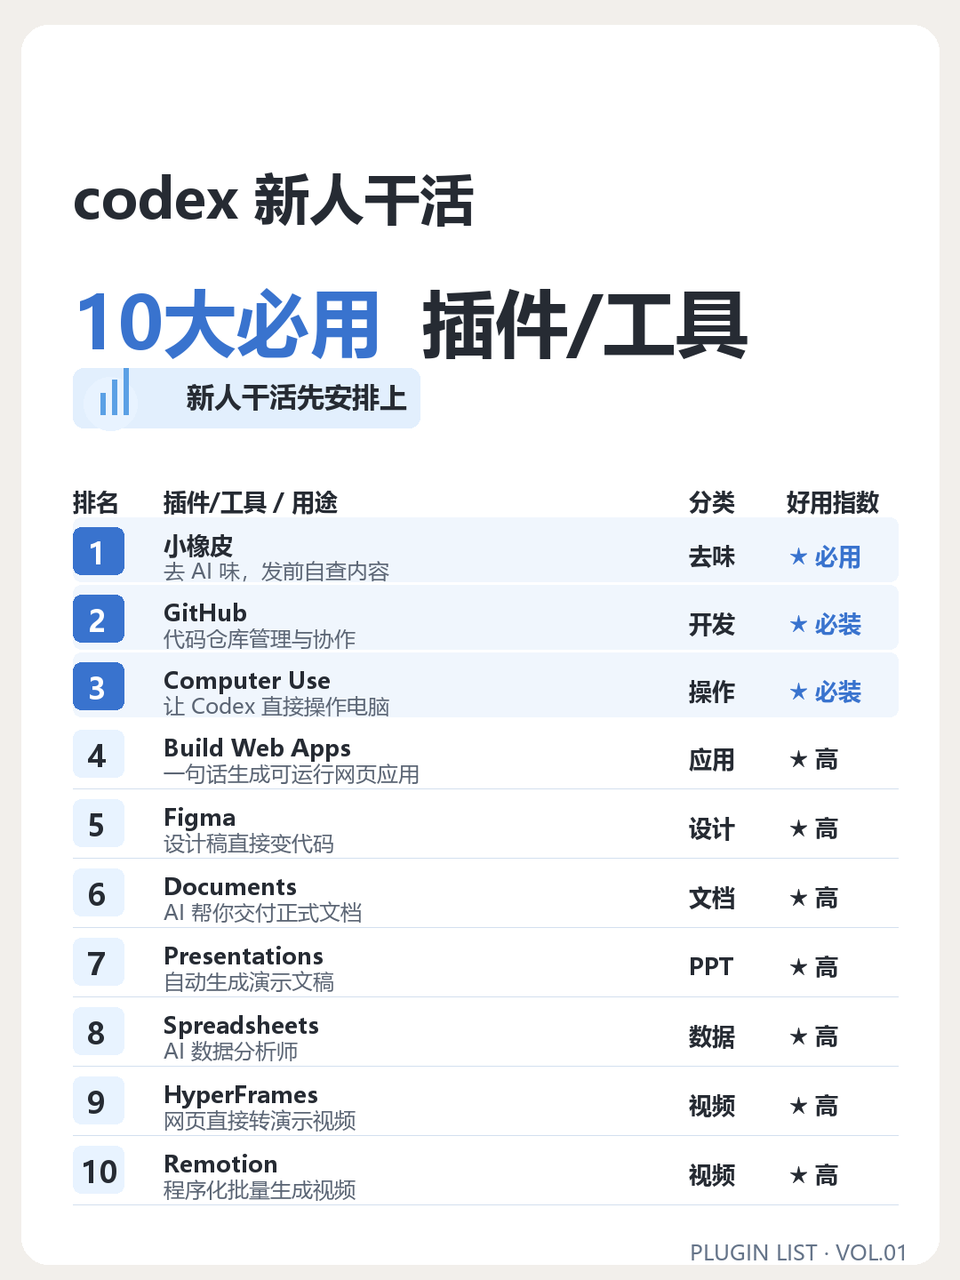Select the 'Presentations' plugin name
Screen dimensions: 960x1280
tap(243, 956)
